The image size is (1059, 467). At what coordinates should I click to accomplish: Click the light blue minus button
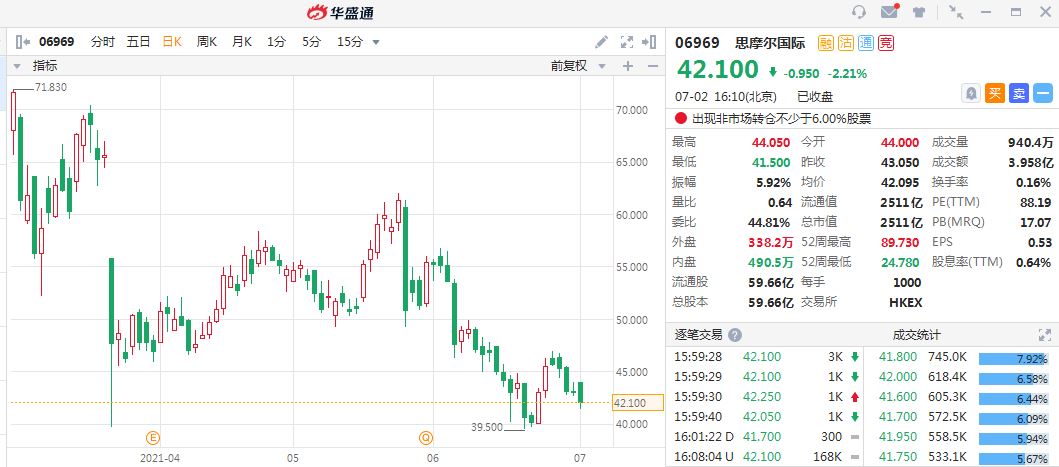[1043, 94]
